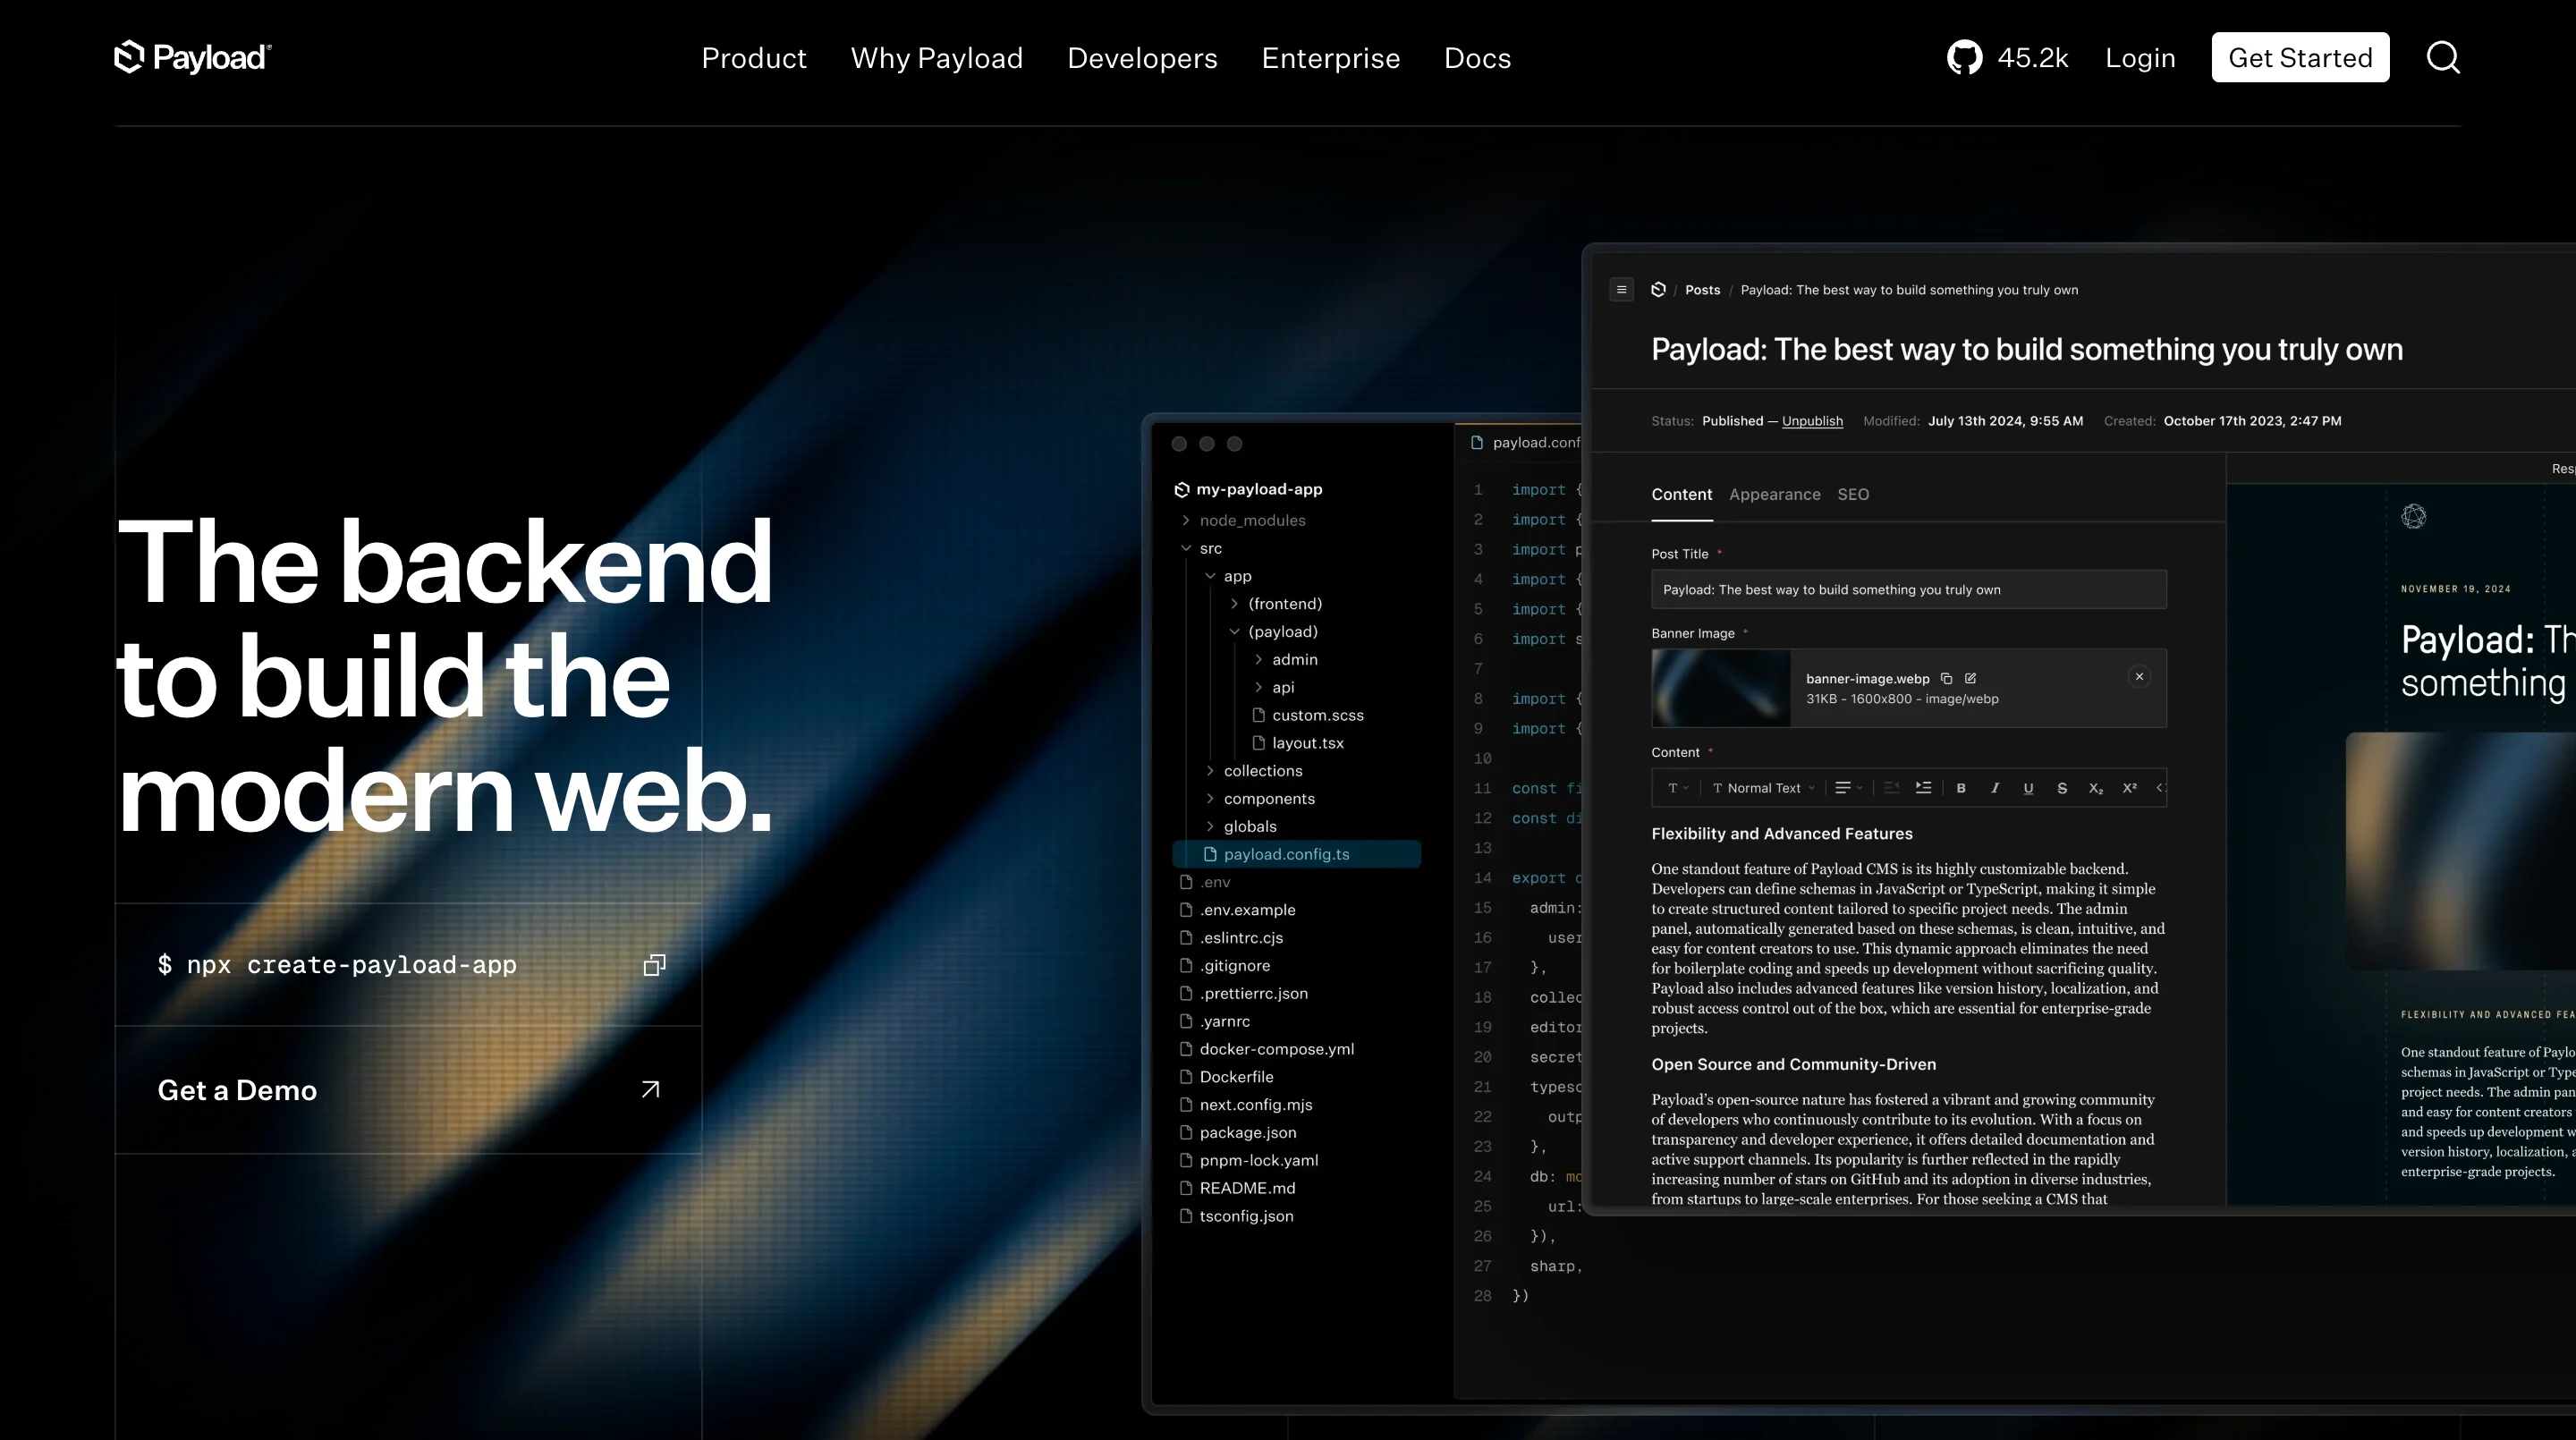The image size is (2576, 1440).
Task: Select Dockerfile in file tree
Action: point(1226,1077)
